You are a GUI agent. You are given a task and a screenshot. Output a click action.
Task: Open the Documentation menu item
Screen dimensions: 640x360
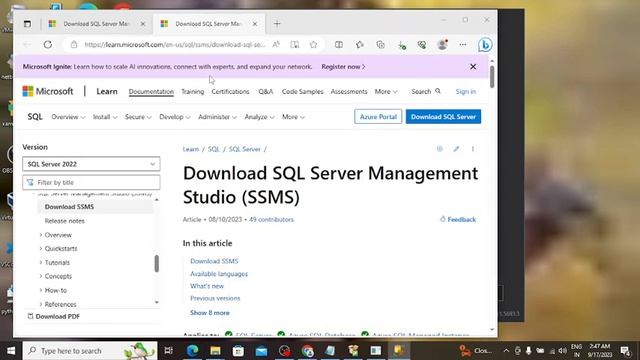click(x=151, y=91)
